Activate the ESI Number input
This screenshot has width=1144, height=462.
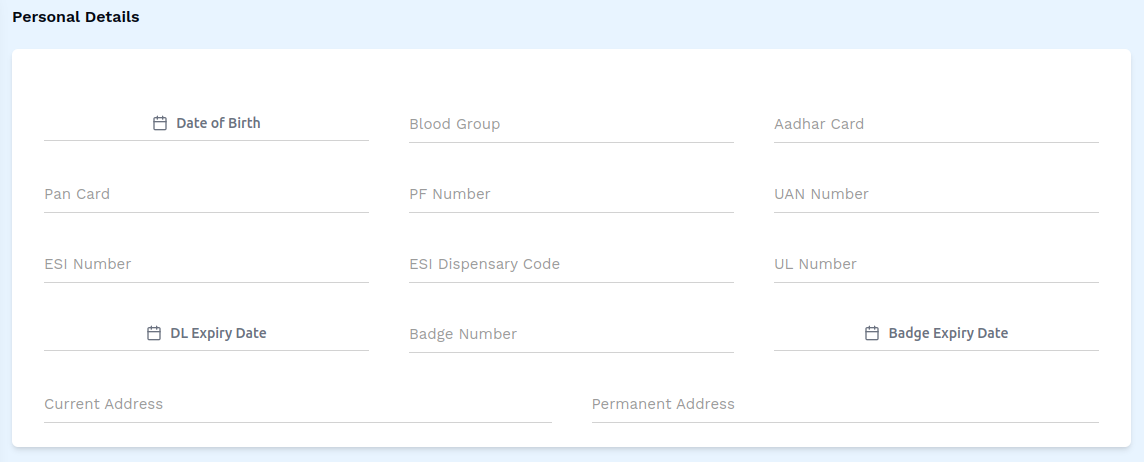point(206,265)
